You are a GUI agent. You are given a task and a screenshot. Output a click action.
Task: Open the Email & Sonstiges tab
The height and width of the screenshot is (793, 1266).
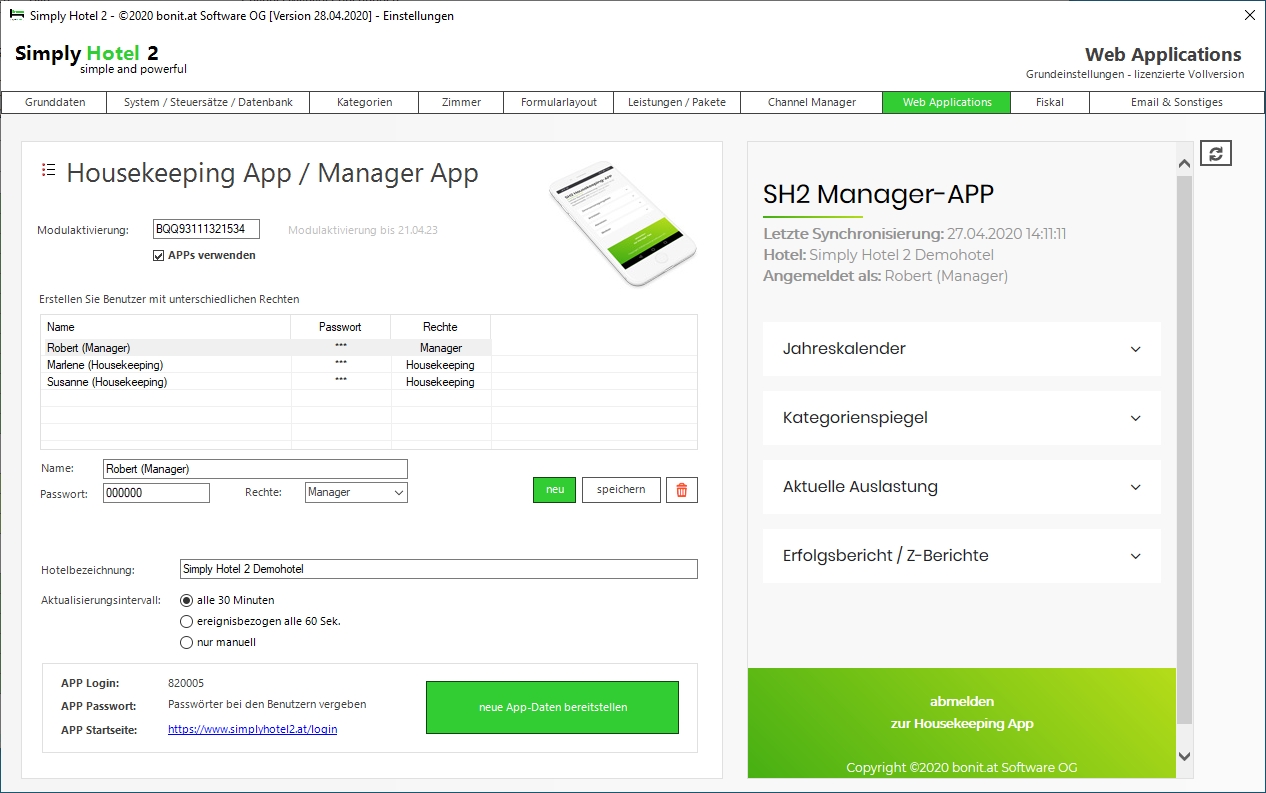tap(1176, 102)
